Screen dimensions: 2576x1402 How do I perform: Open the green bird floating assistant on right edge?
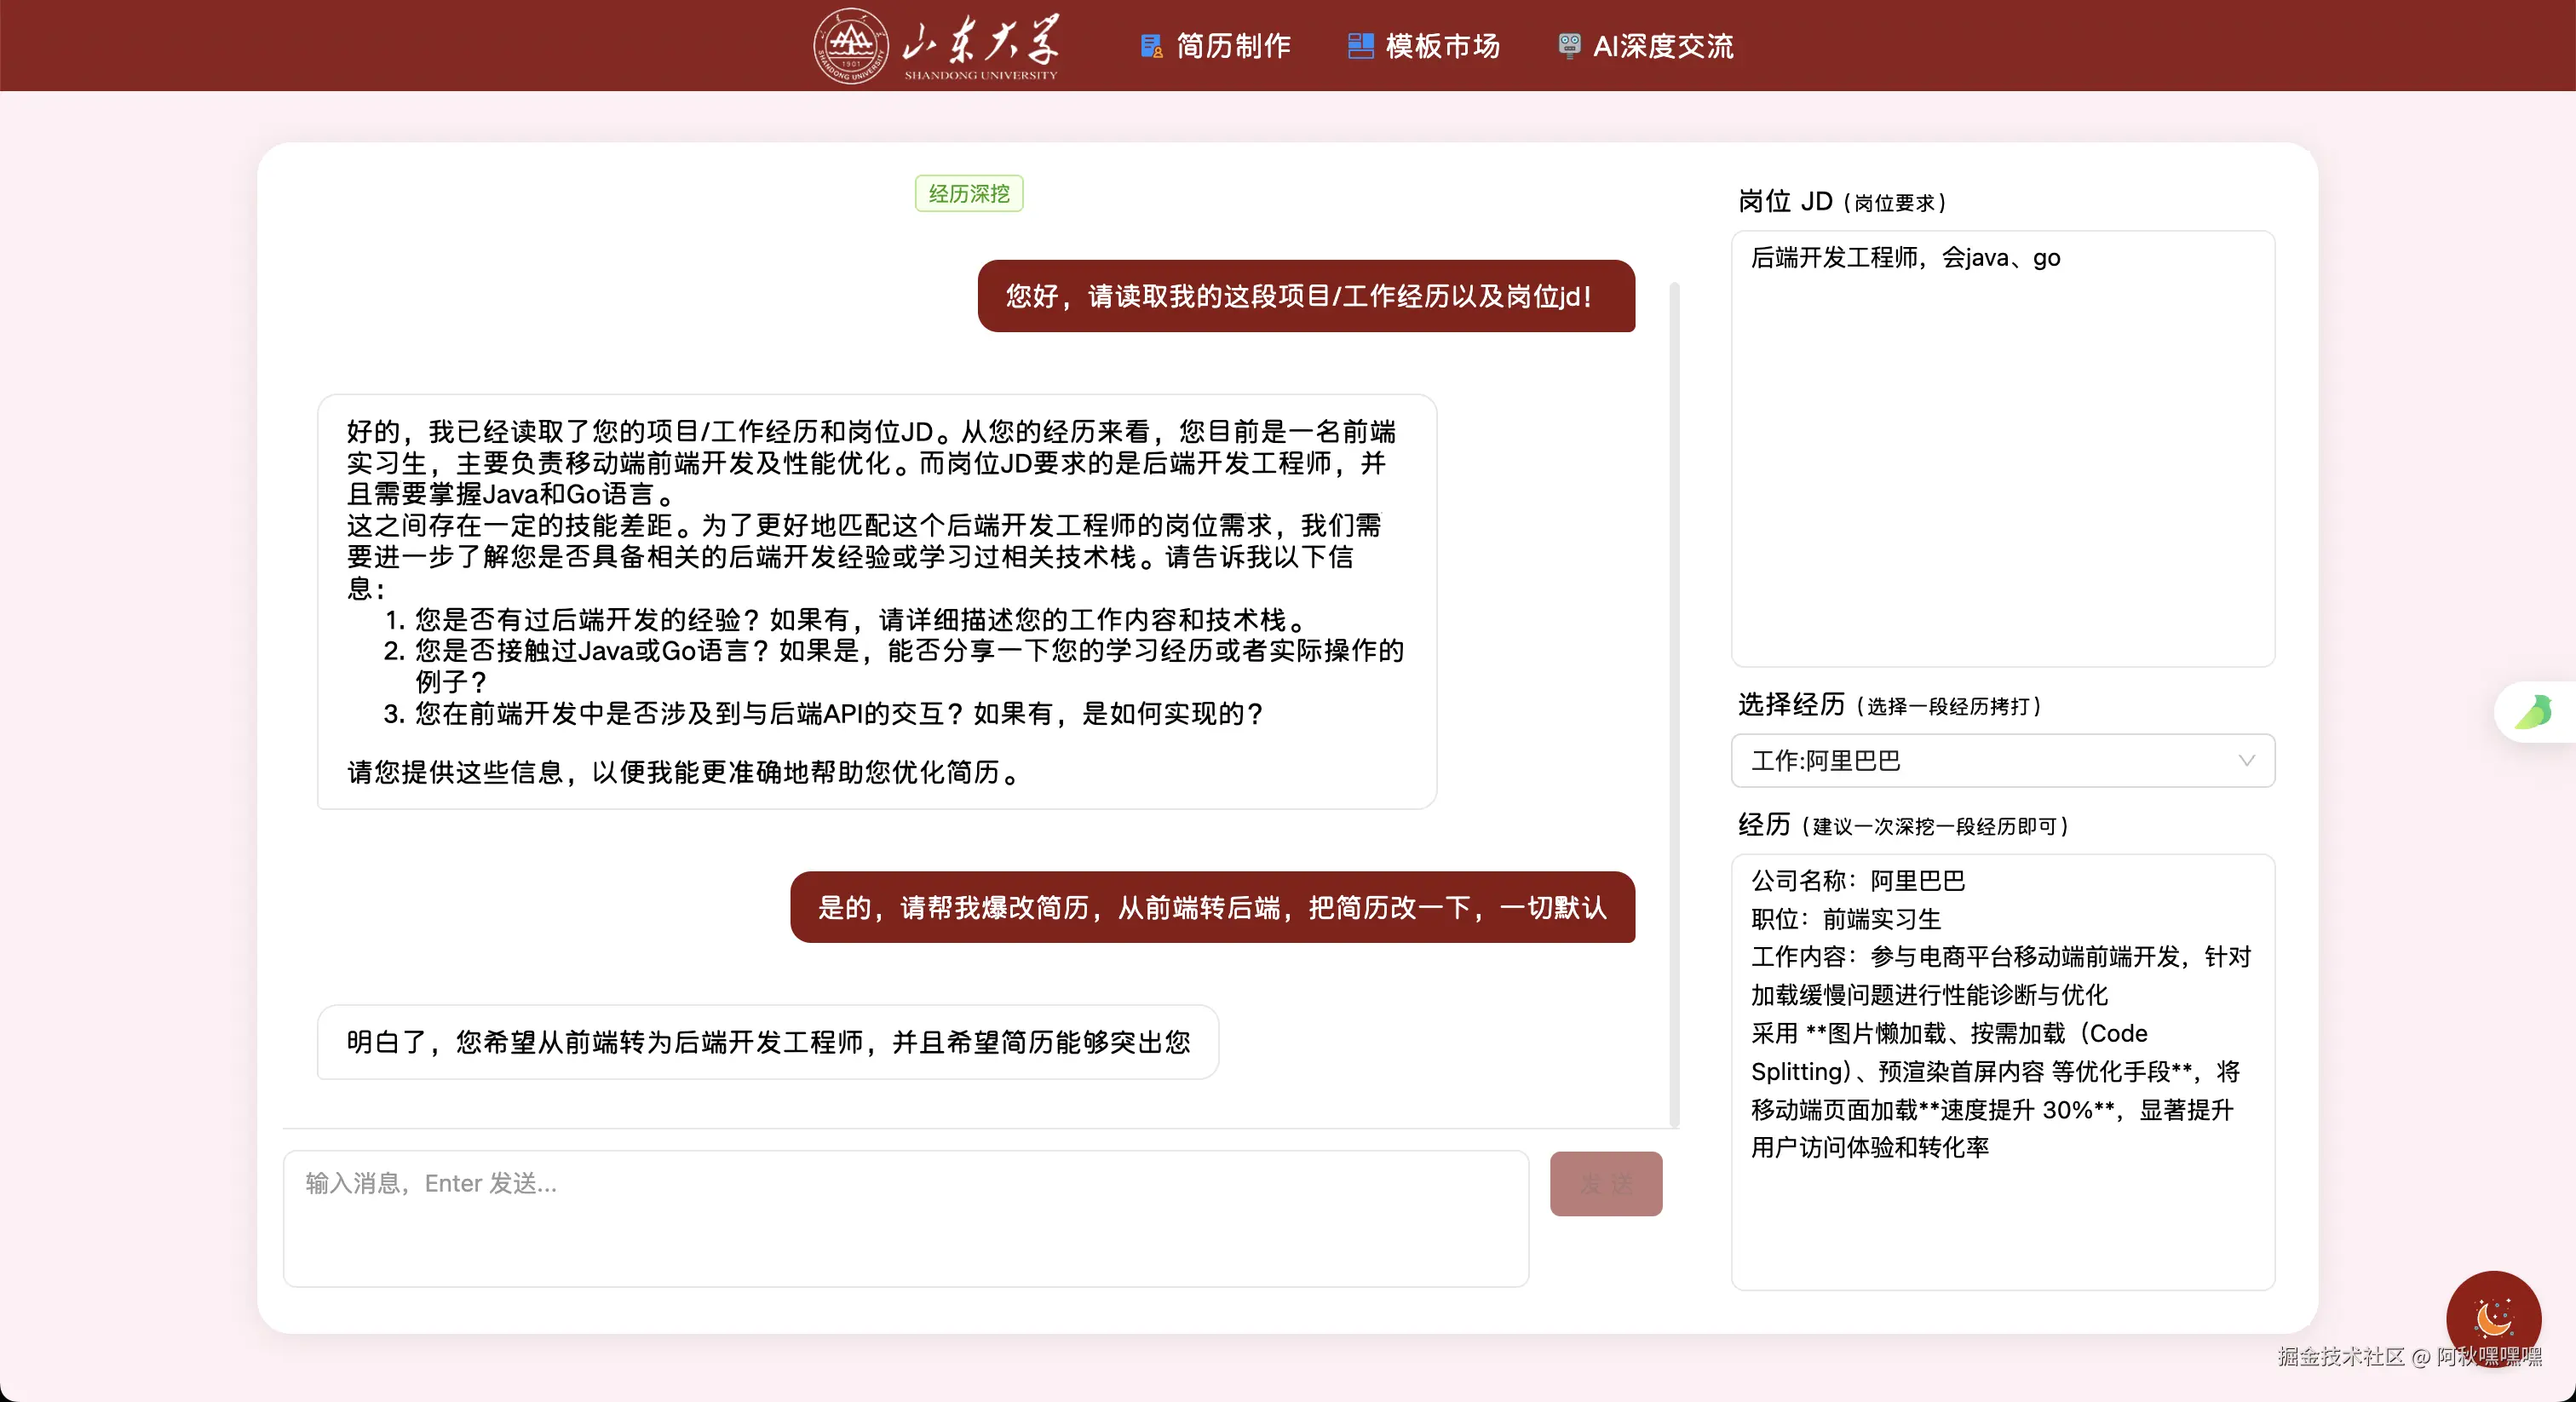[x=2534, y=711]
